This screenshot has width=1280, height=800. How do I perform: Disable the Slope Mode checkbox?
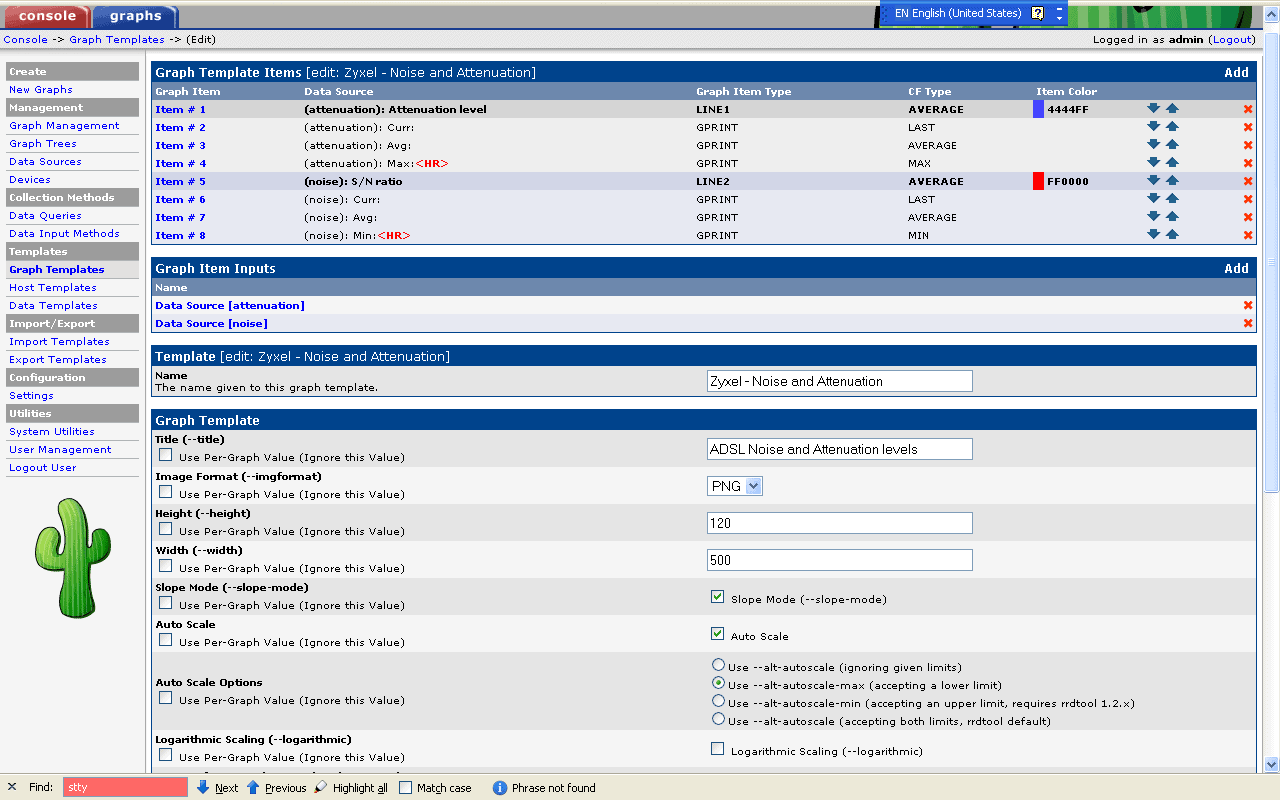point(717,597)
